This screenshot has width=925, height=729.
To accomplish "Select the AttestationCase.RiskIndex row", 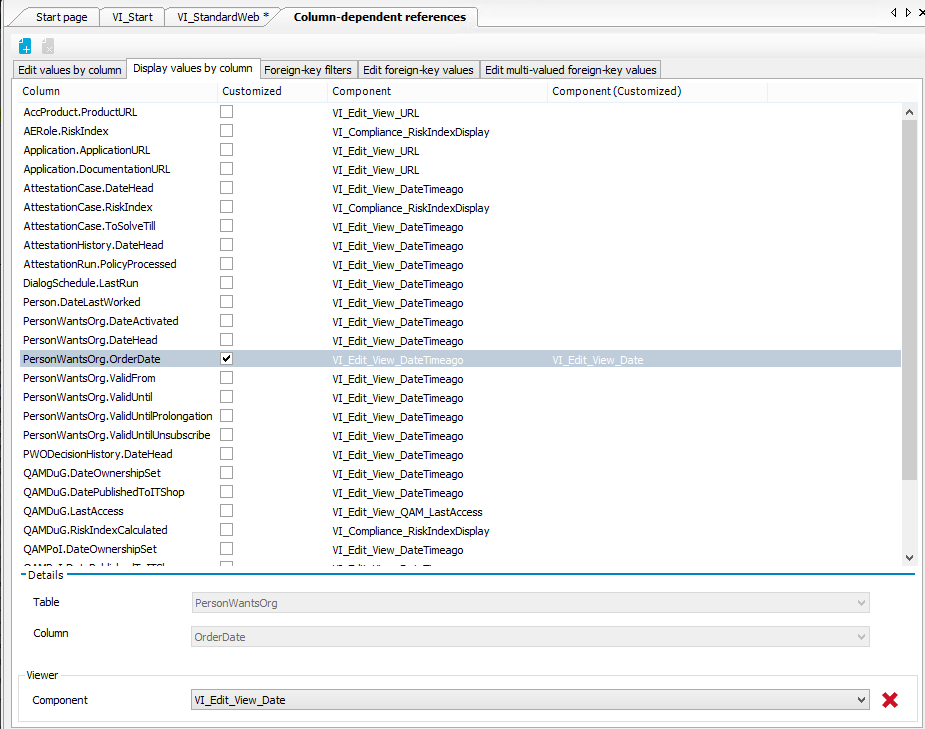I will pyautogui.click(x=88, y=207).
